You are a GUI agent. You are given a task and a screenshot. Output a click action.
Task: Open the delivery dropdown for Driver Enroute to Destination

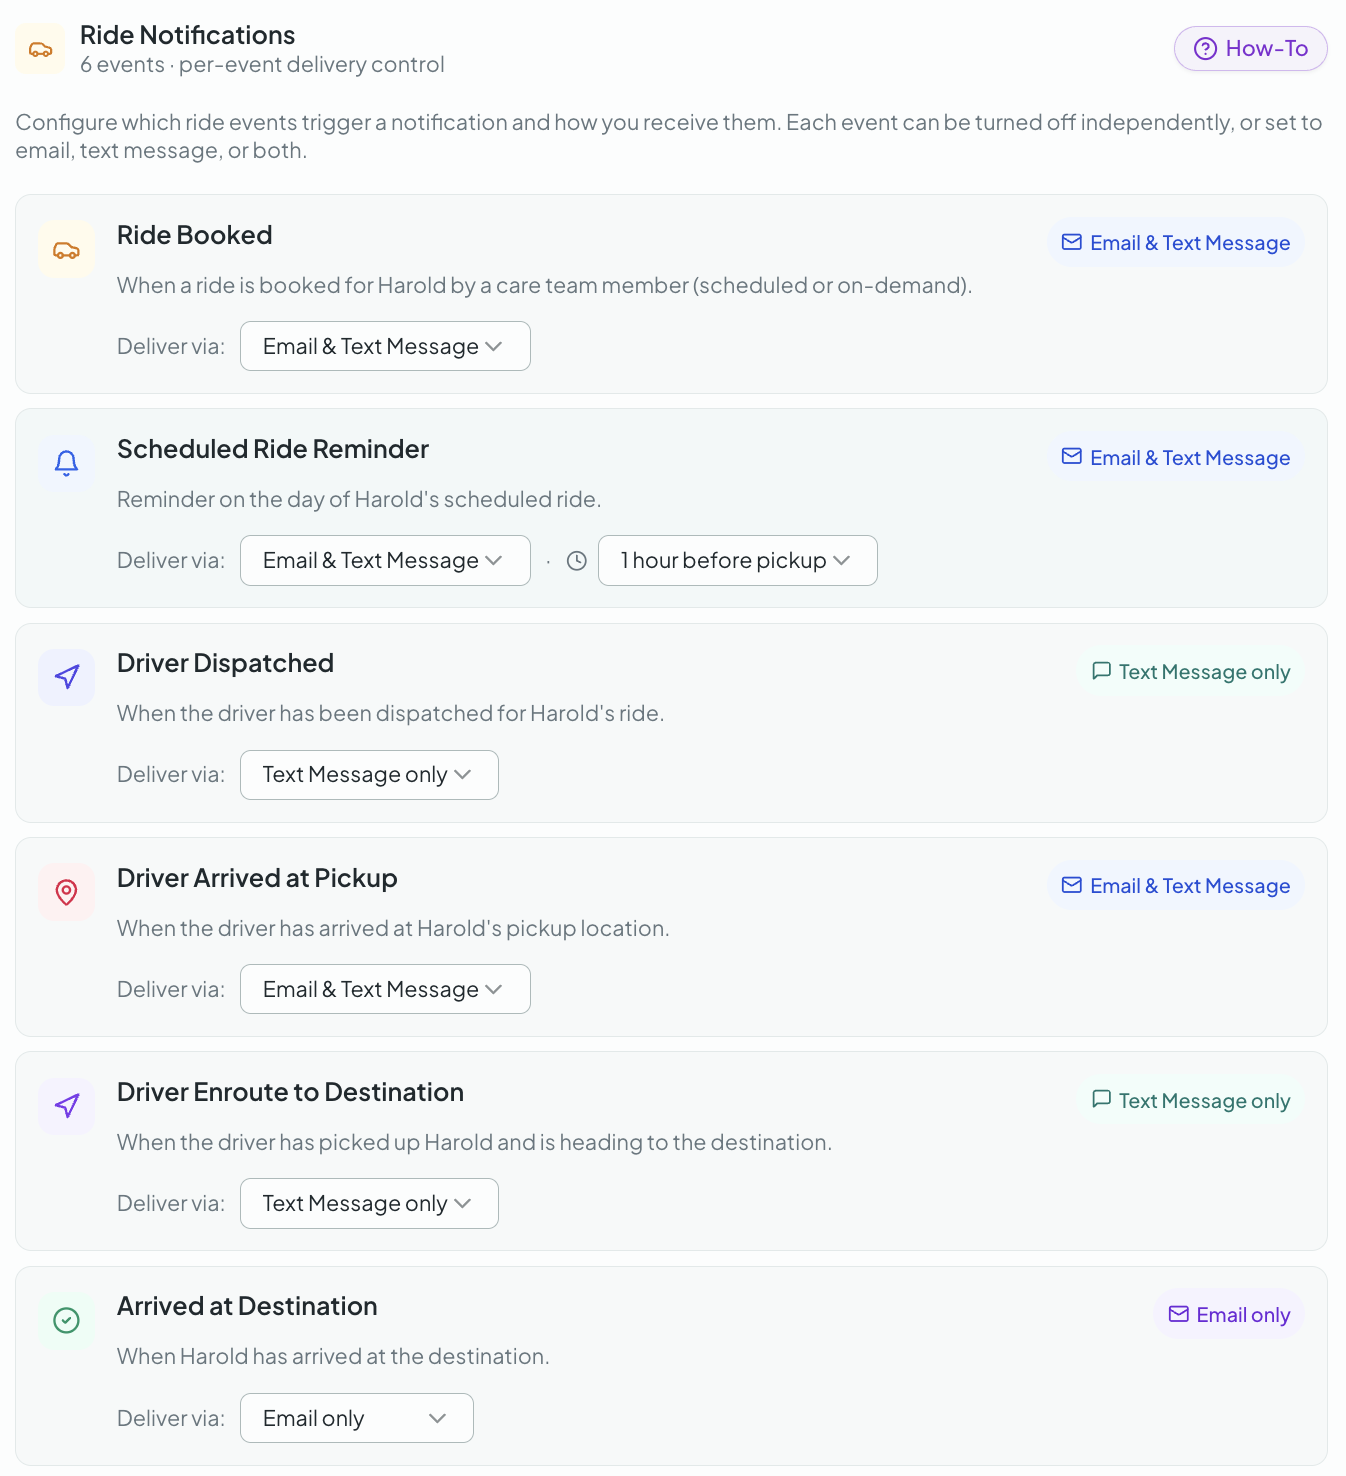[369, 1203]
